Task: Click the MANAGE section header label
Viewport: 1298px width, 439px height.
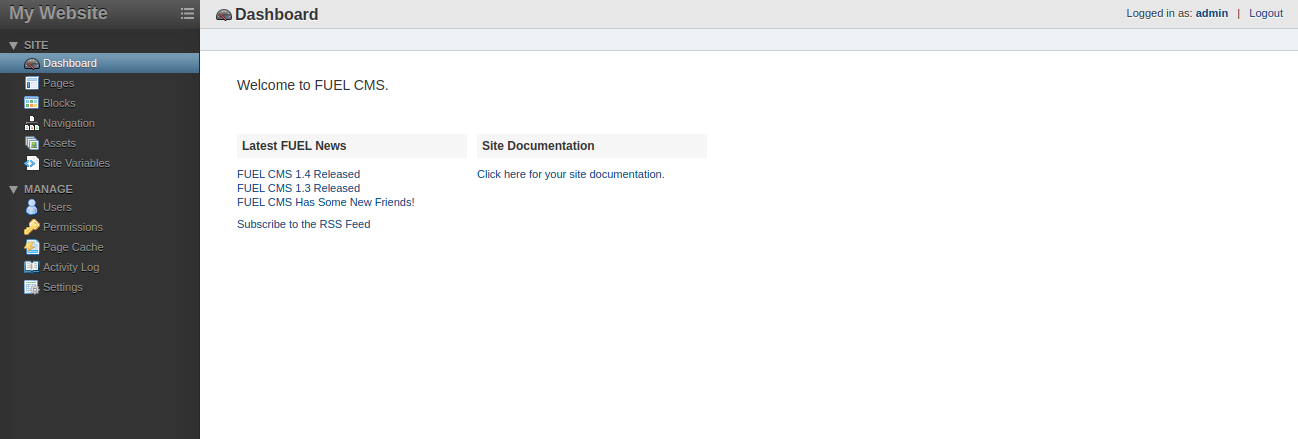Action: (48, 189)
